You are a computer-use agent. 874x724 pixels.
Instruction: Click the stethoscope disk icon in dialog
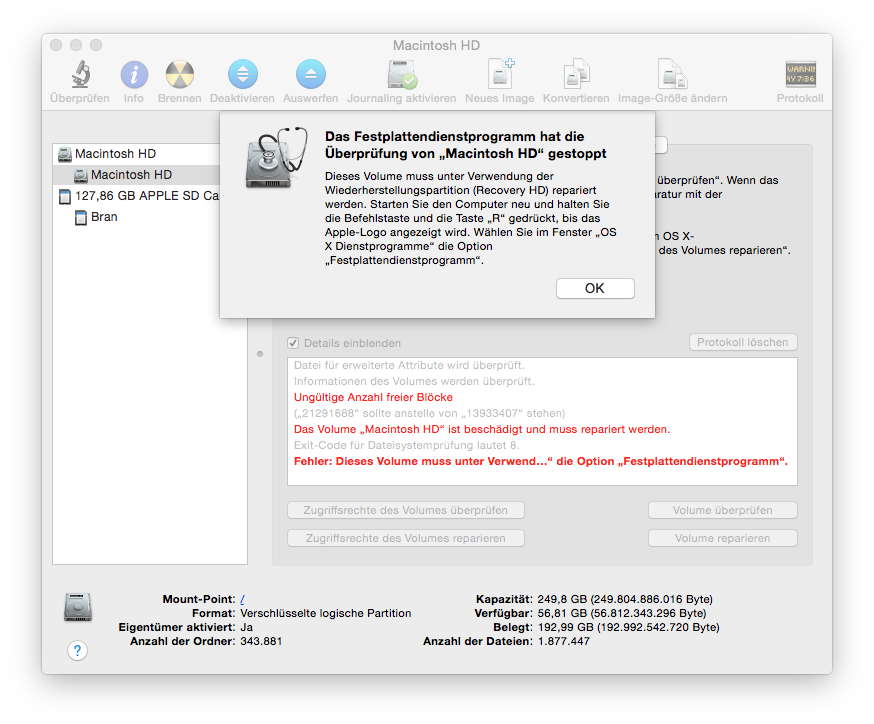click(x=275, y=158)
